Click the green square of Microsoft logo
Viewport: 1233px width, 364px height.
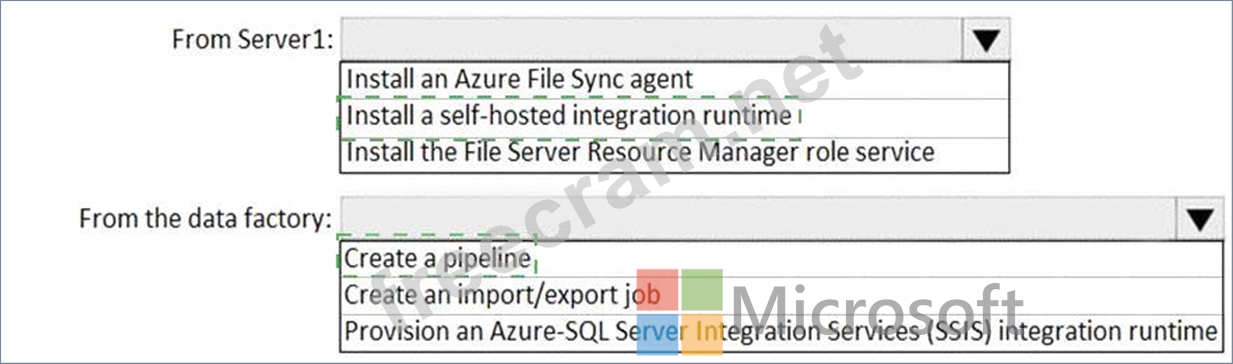[703, 288]
